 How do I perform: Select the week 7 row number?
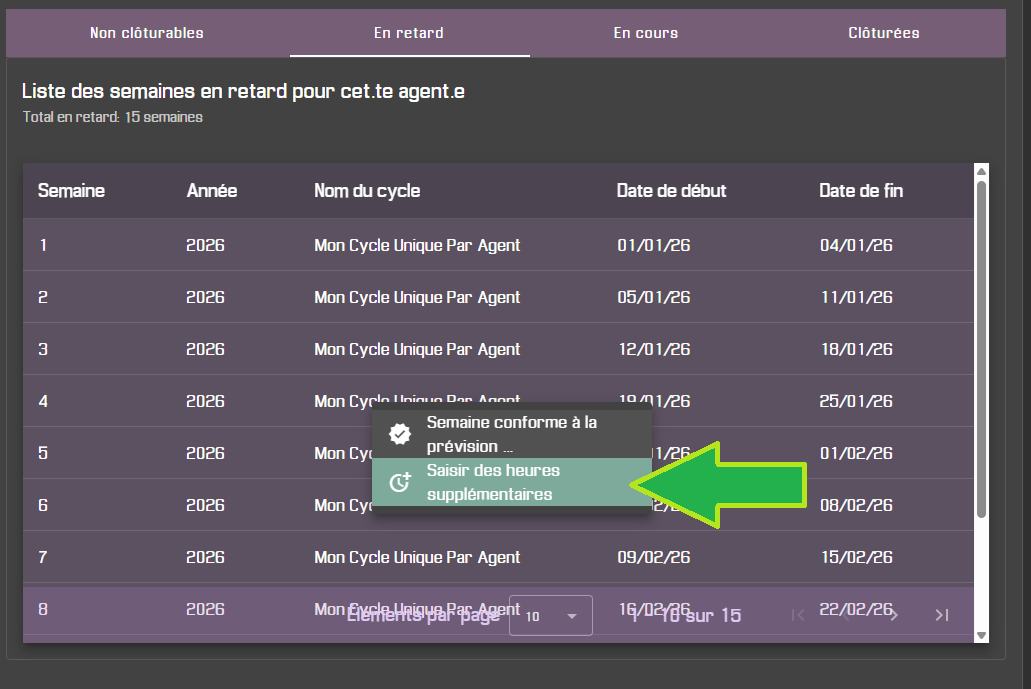(43, 557)
